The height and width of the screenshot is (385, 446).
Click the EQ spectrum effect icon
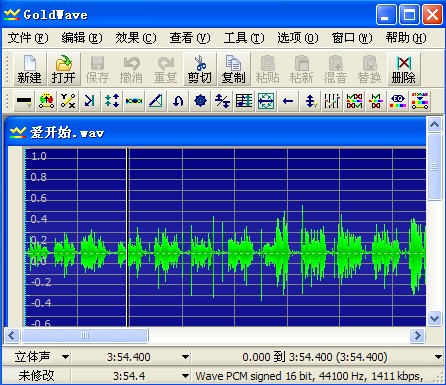(x=398, y=101)
